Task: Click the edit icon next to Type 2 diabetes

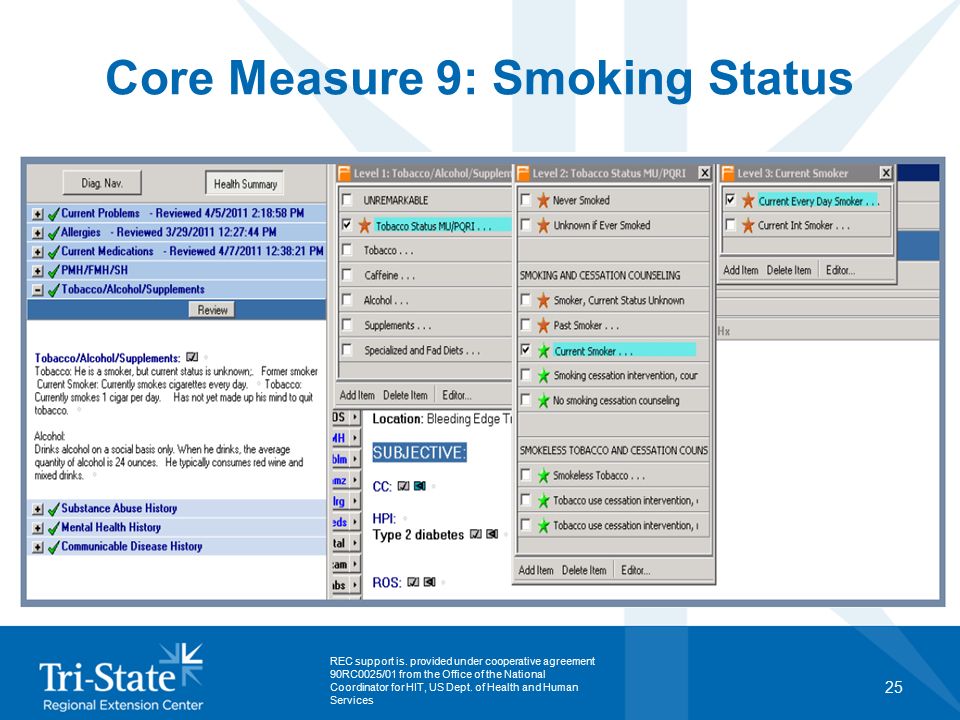Action: tap(476, 534)
